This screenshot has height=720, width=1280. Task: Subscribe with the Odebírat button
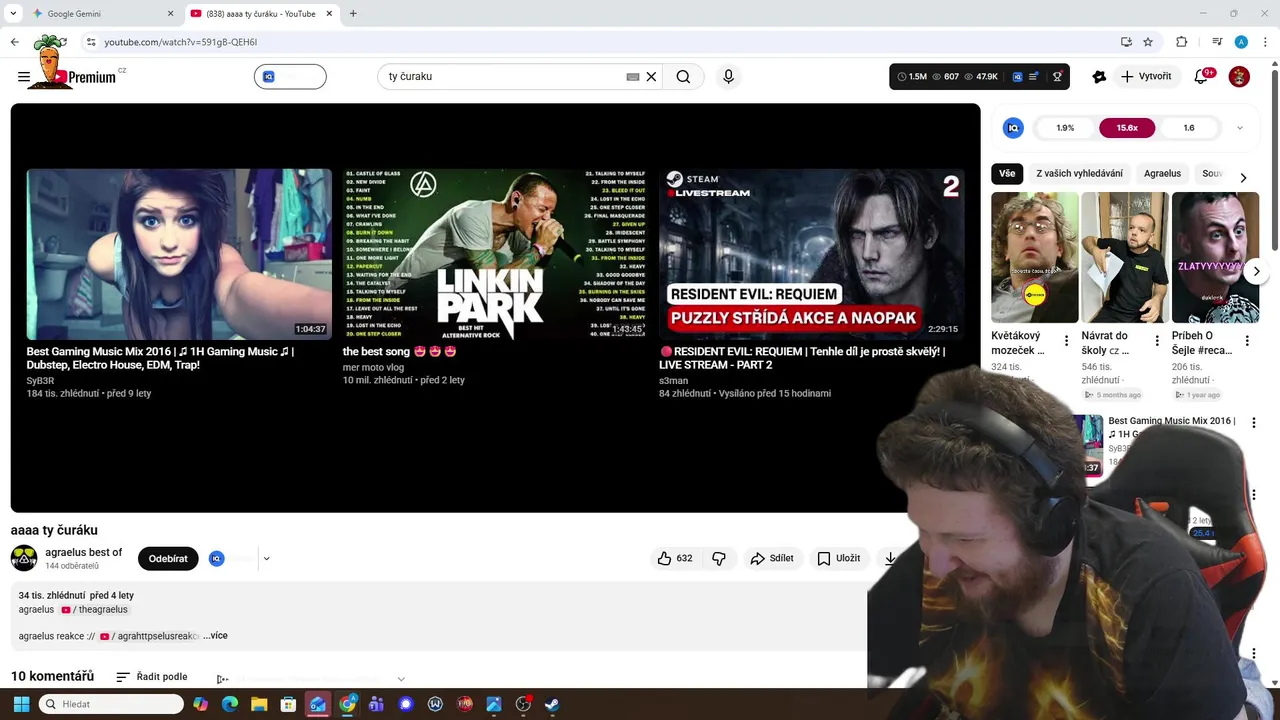pos(168,558)
